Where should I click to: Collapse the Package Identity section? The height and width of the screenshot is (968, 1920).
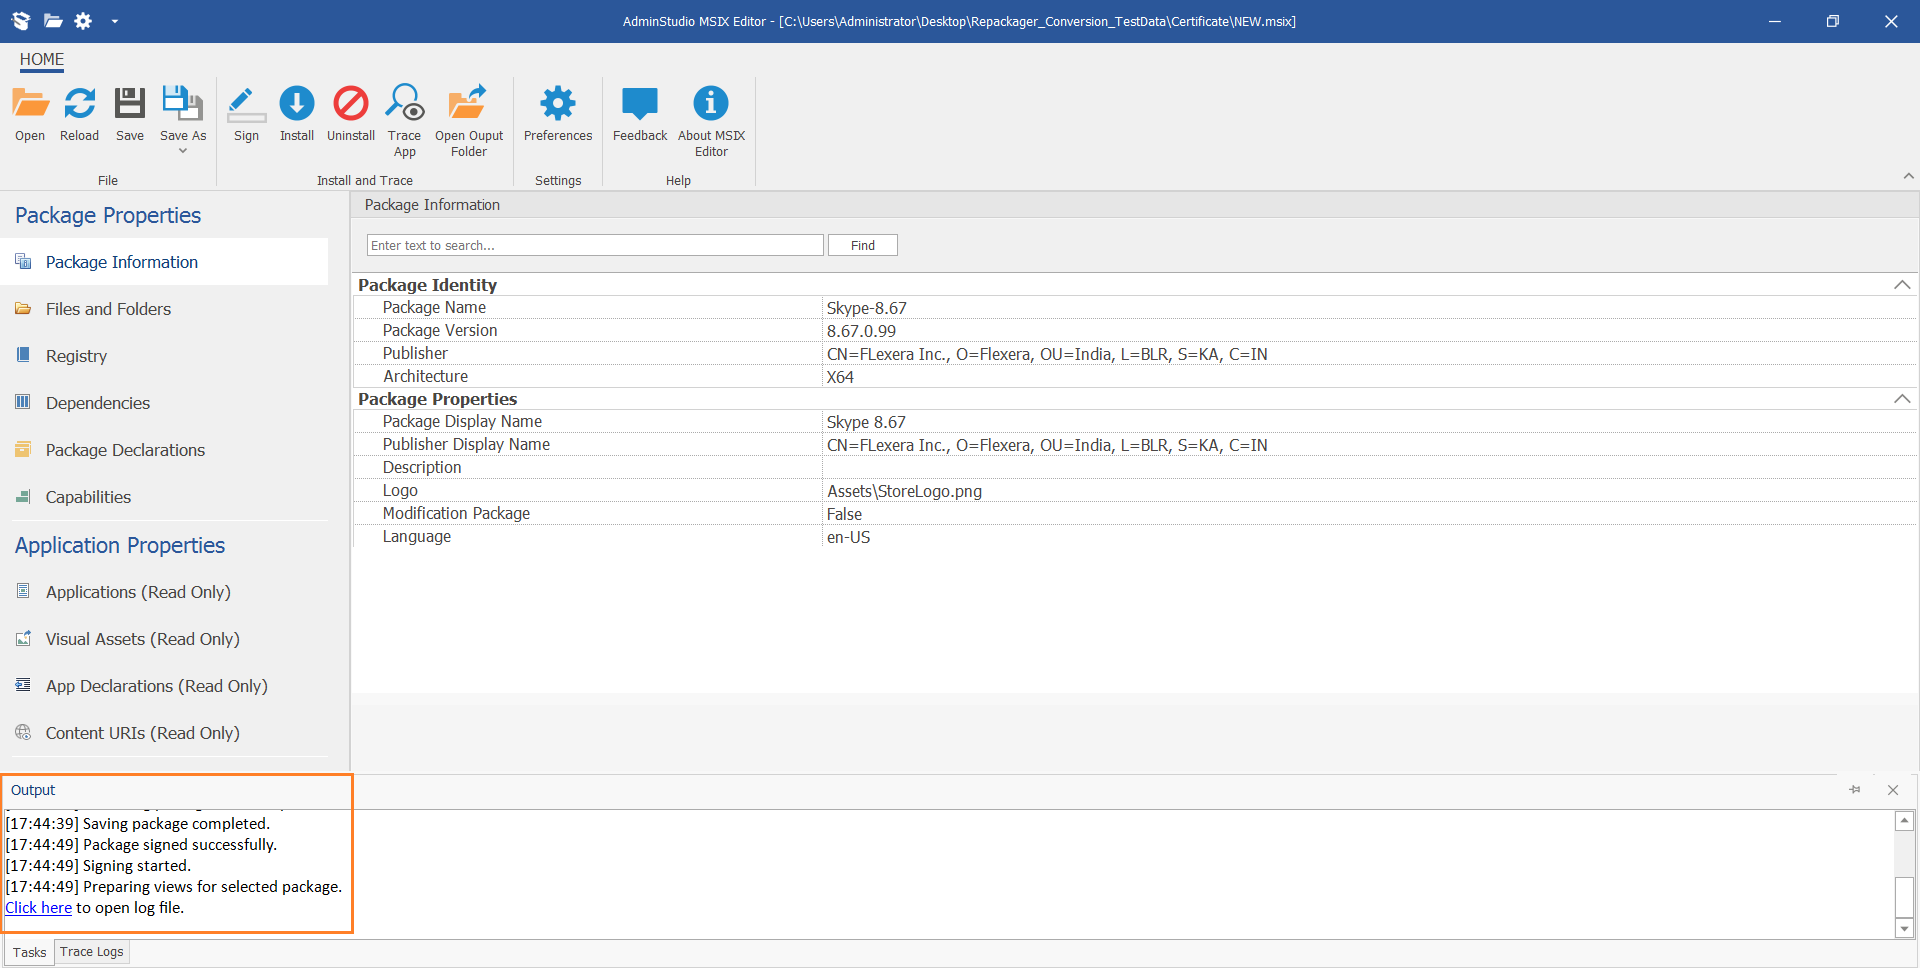[1901, 285]
